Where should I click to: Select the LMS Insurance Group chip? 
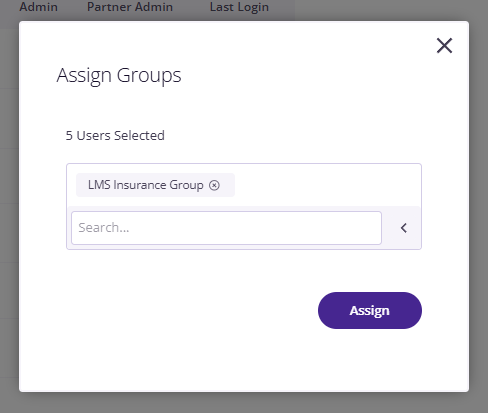155,185
